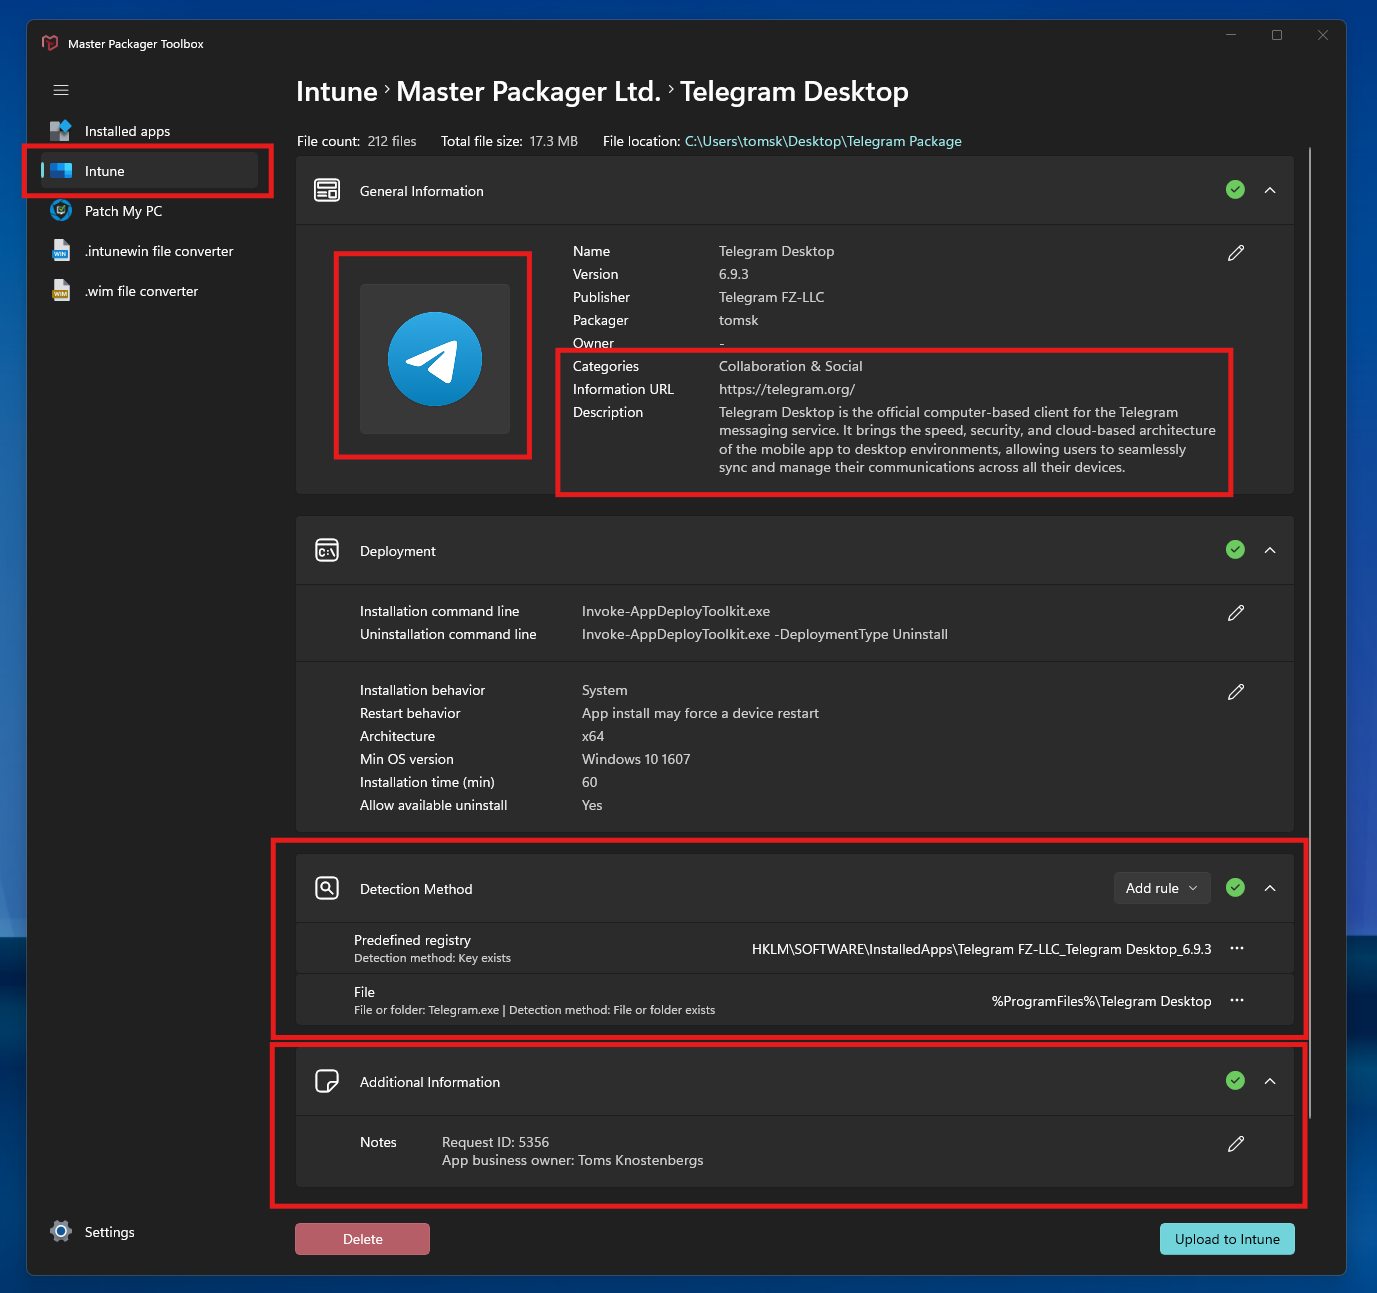
Task: Select the Intune sidebar item
Action: pos(150,171)
